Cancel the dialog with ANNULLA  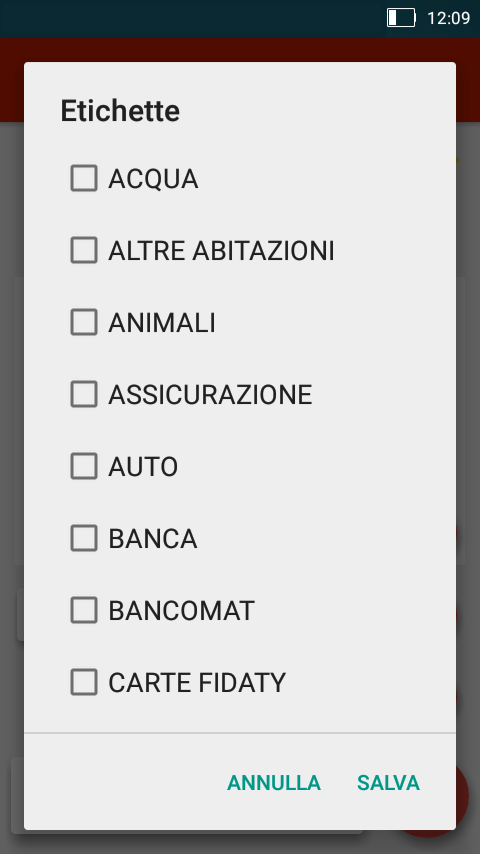tap(274, 783)
